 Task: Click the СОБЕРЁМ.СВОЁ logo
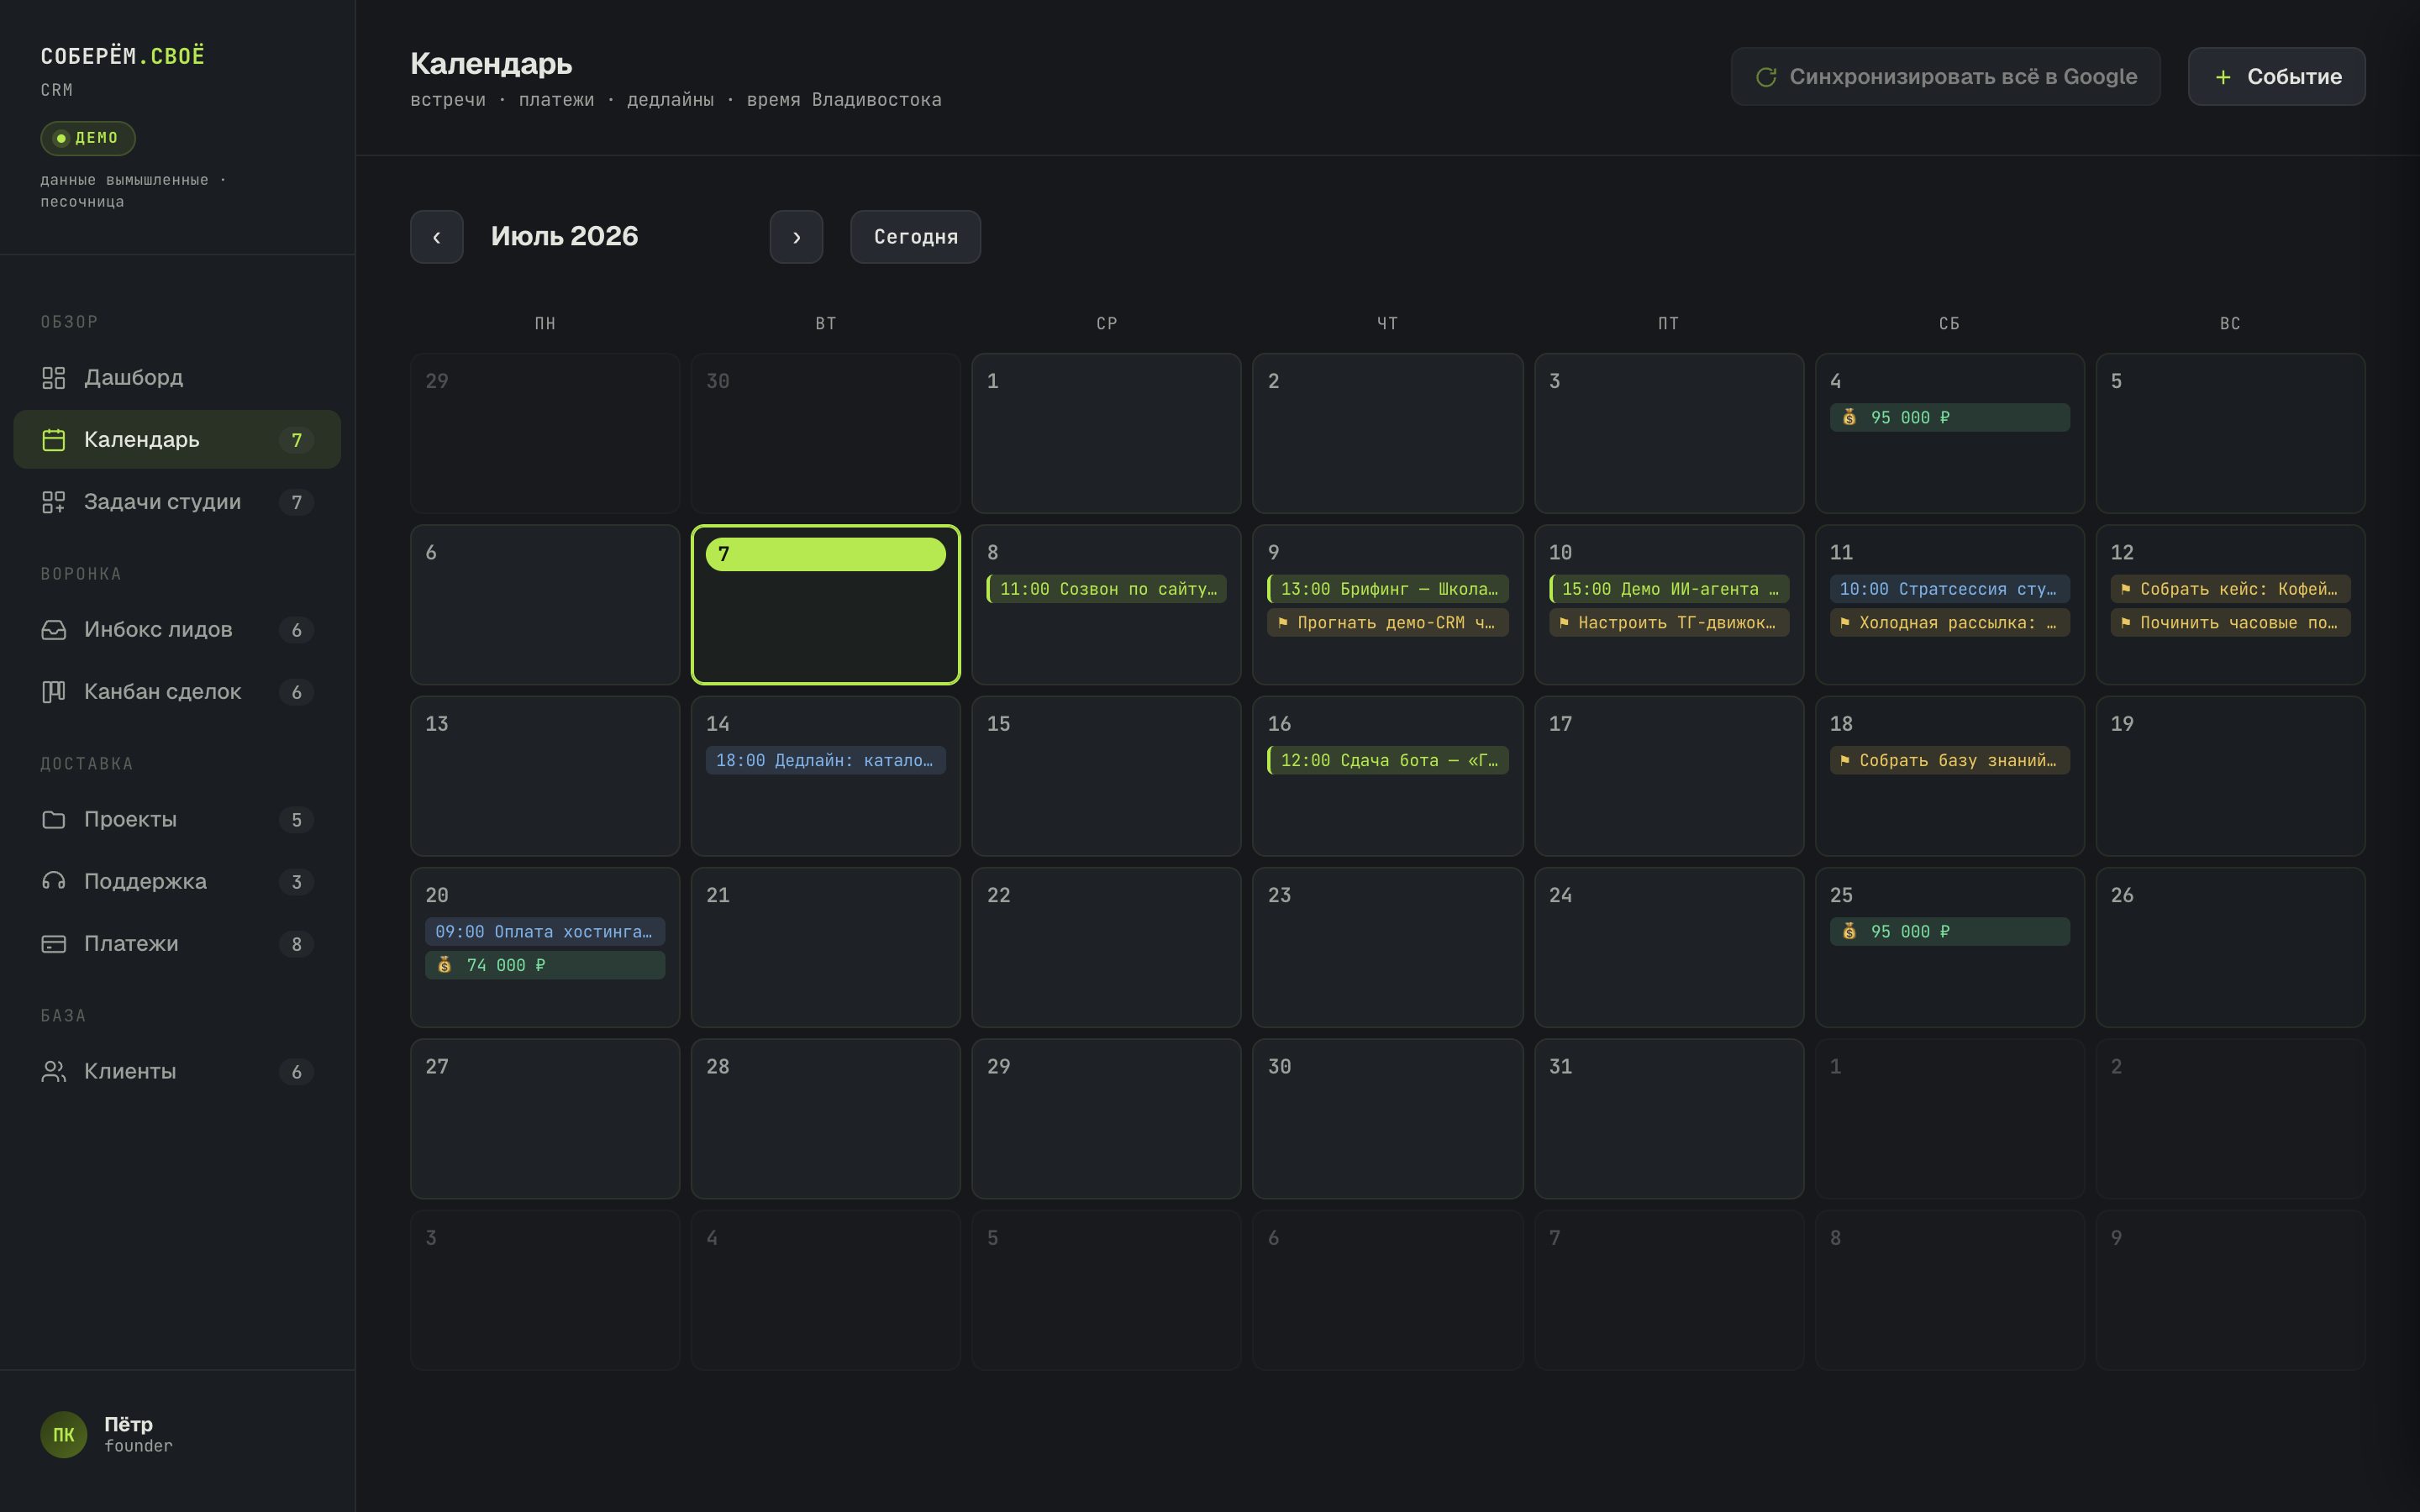coord(122,56)
